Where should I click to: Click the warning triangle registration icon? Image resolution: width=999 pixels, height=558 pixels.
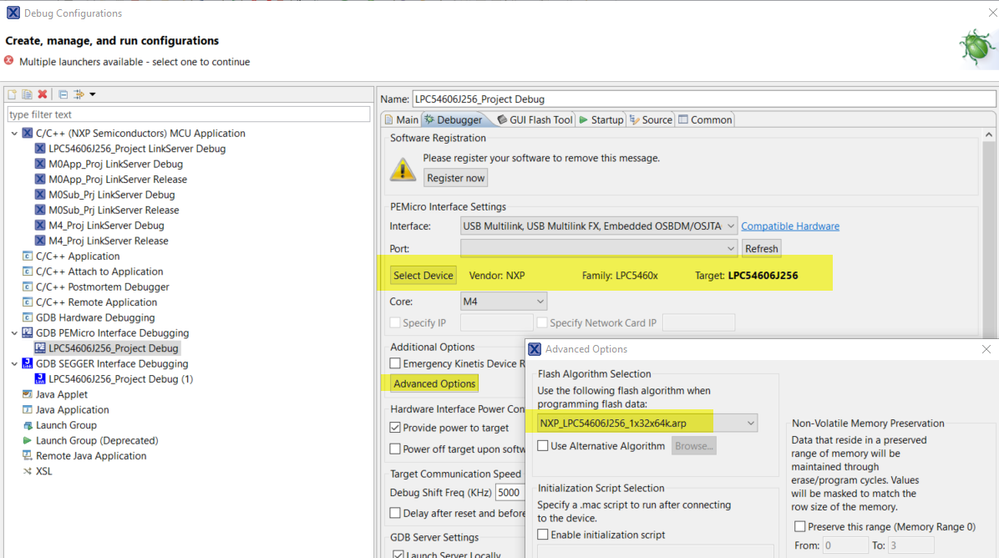tap(403, 169)
